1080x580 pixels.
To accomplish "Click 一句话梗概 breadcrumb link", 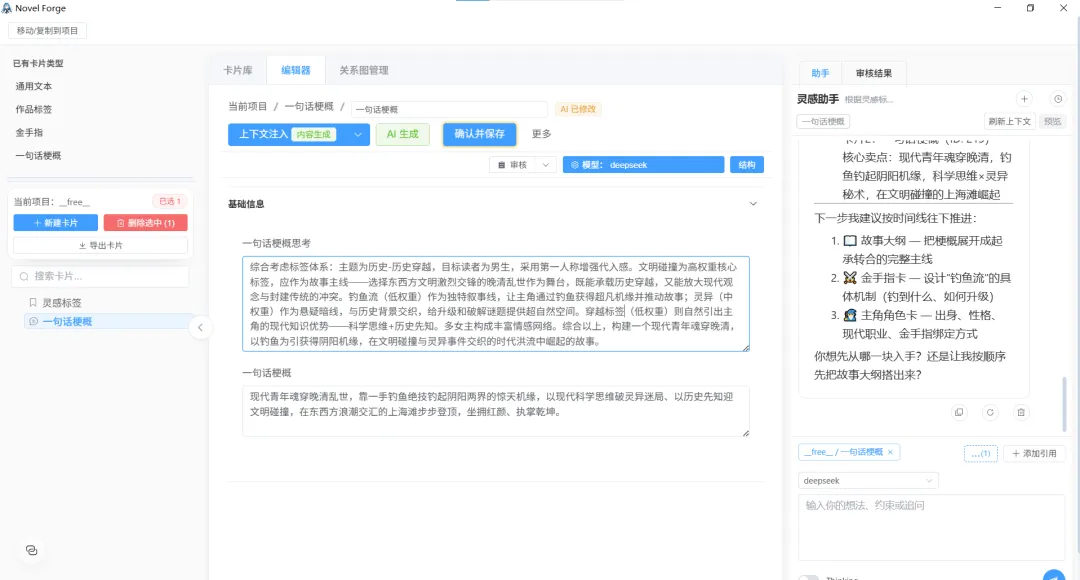I will point(309,107).
